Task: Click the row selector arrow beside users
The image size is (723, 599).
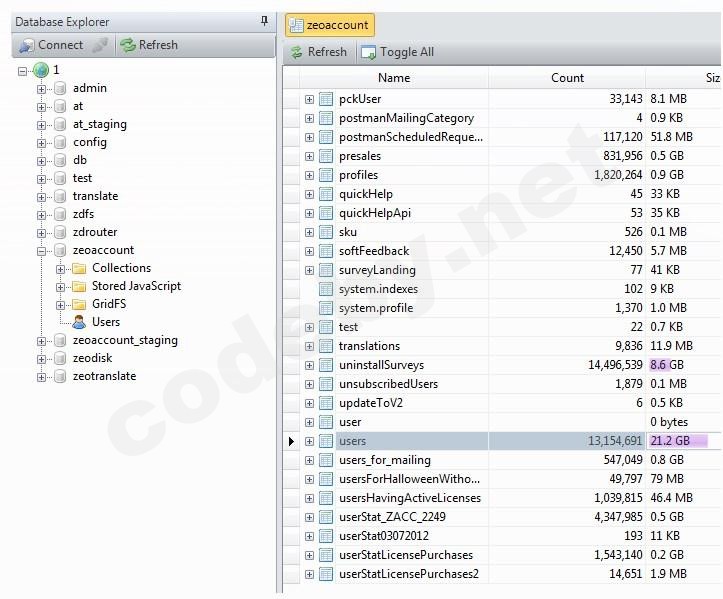Action: click(x=291, y=441)
